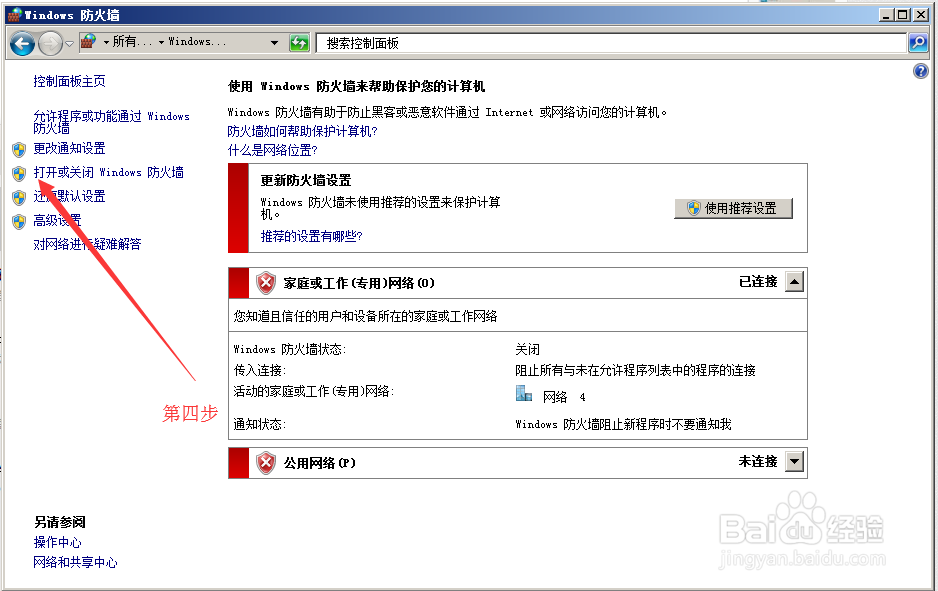Expand the dropdown arrow before 所有...
The height and width of the screenshot is (591, 938).
point(106,42)
